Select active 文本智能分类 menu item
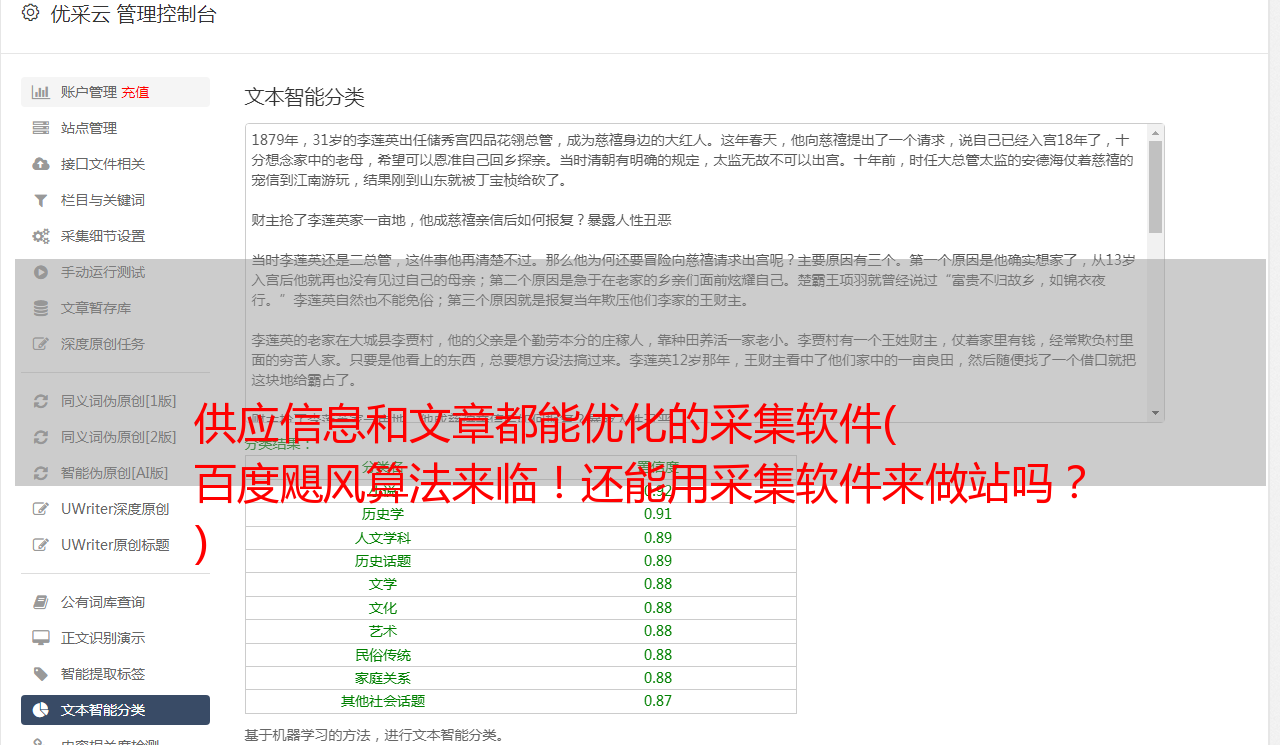The height and width of the screenshot is (745, 1280). tap(115, 710)
